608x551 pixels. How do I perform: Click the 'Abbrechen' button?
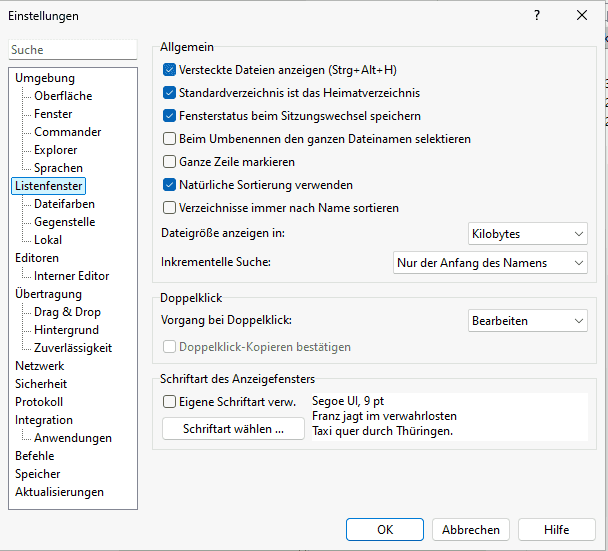click(x=471, y=530)
